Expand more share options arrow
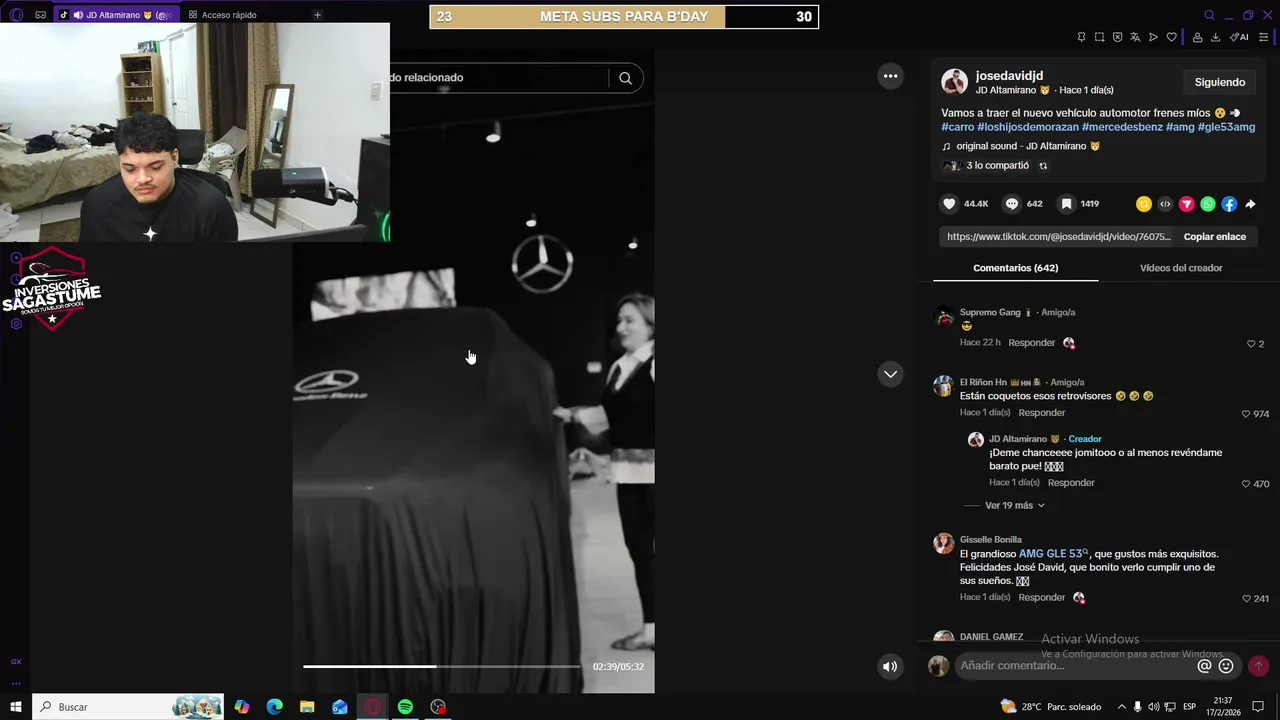 pyautogui.click(x=1250, y=204)
